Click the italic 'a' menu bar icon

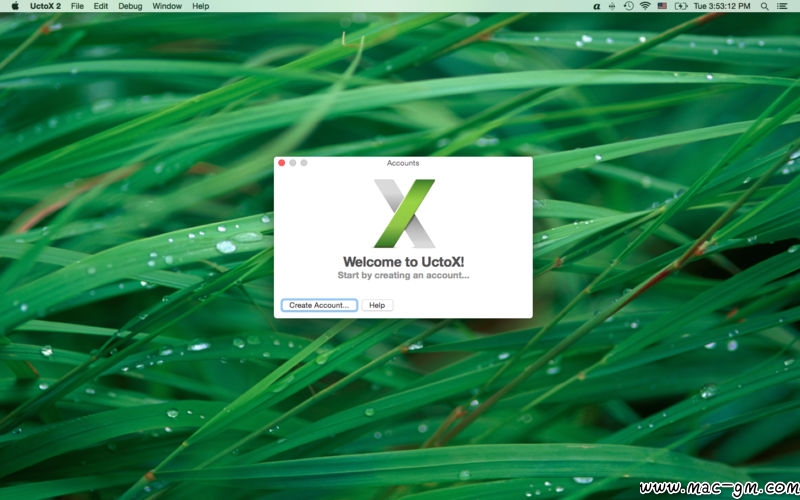coord(596,6)
